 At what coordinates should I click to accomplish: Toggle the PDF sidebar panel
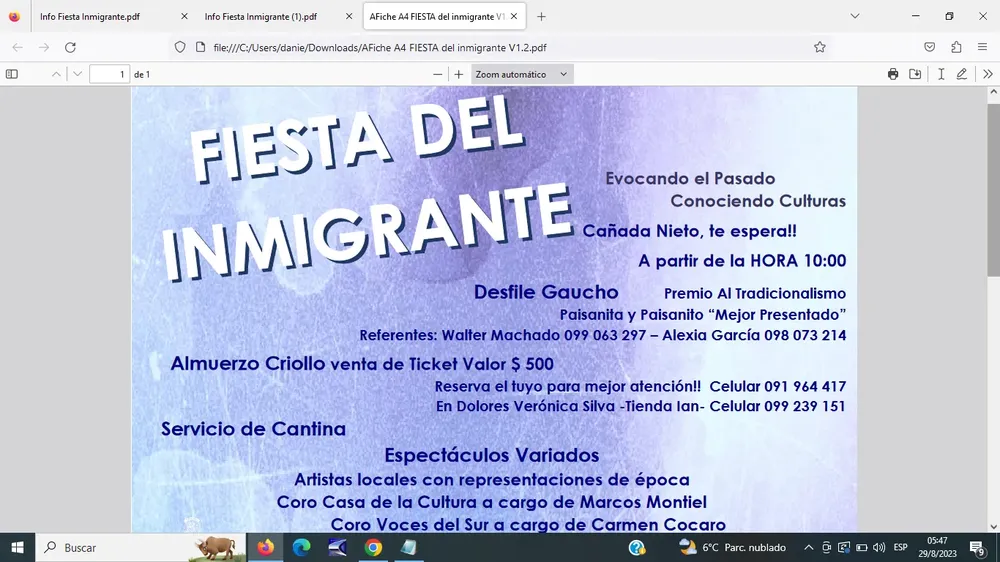click(x=11, y=74)
